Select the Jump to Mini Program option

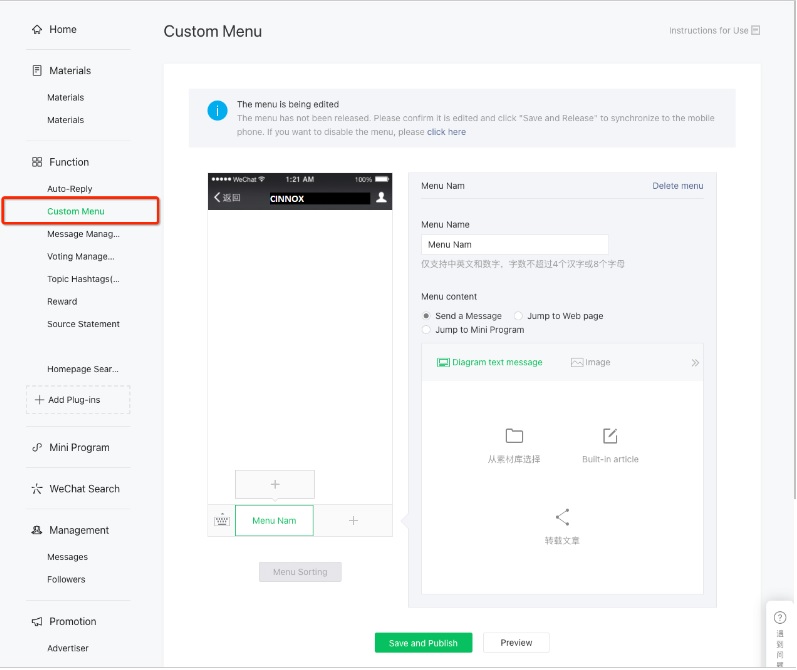pyautogui.click(x=427, y=330)
